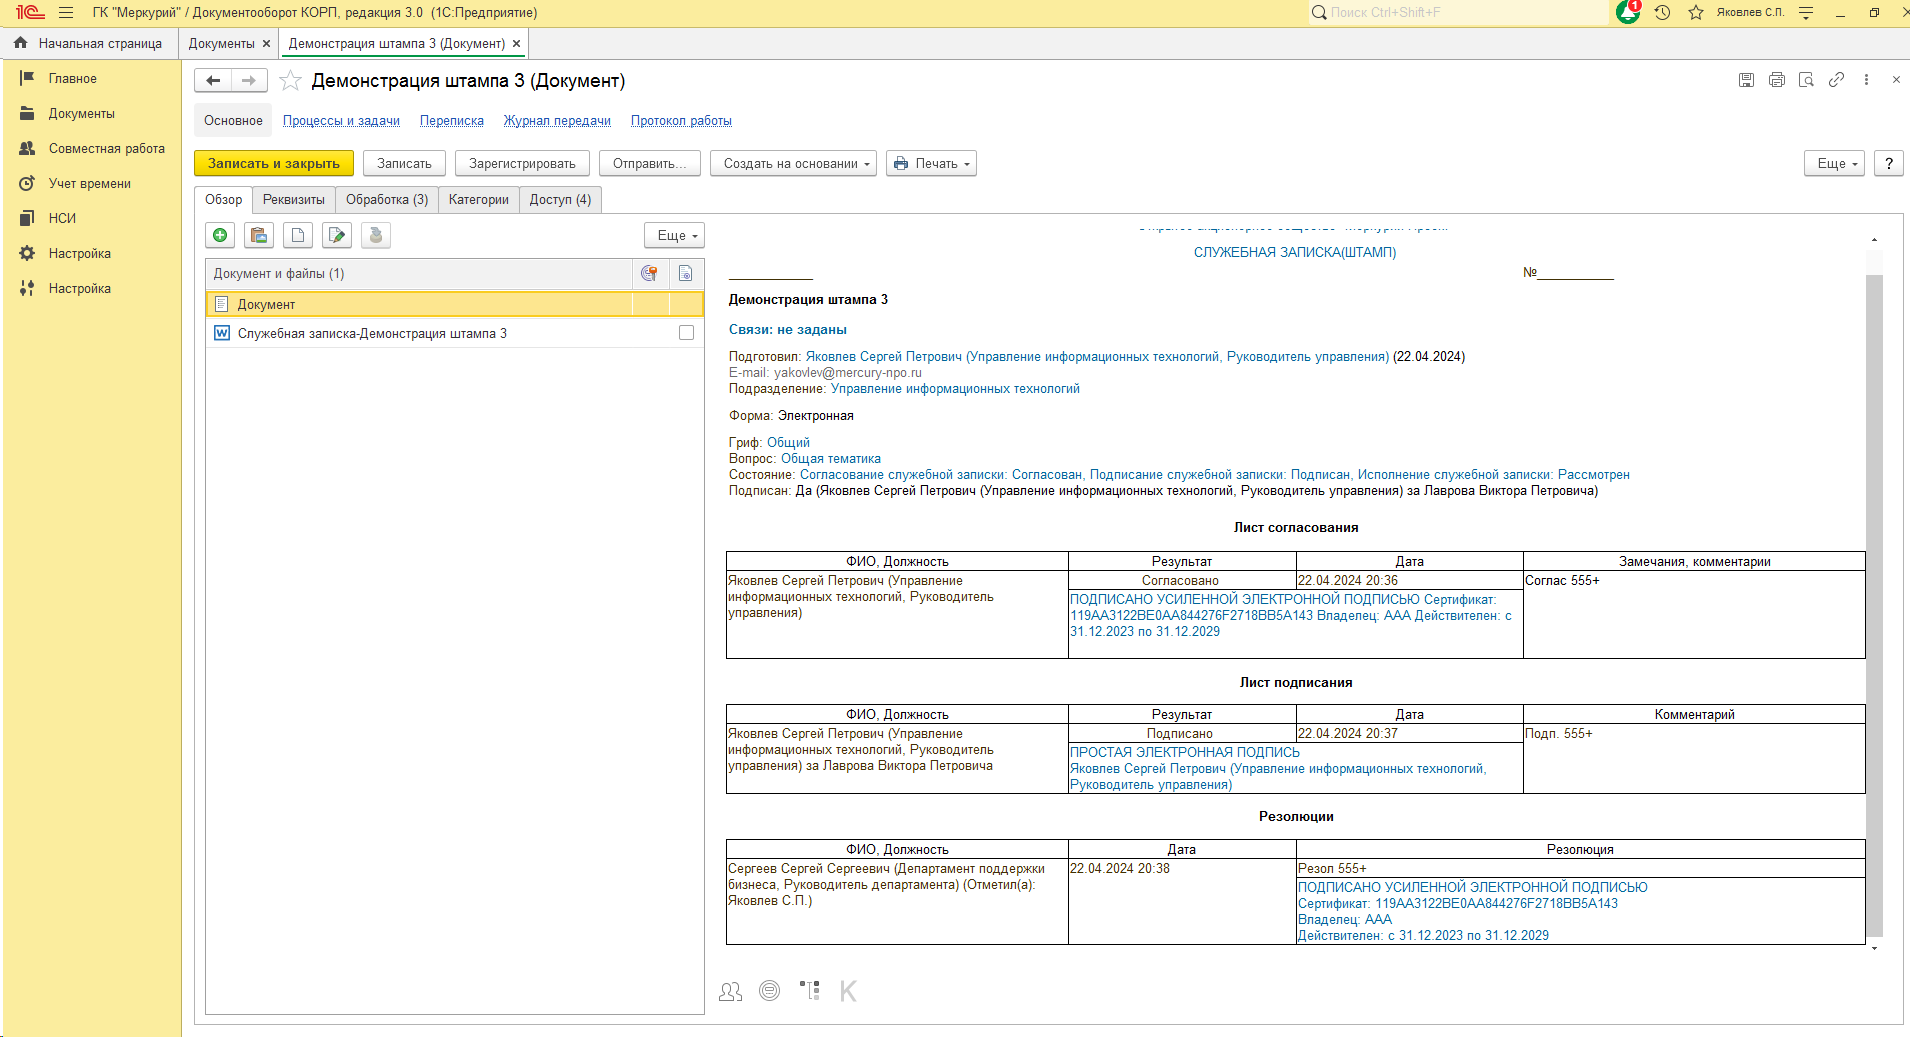Image resolution: width=1910 pixels, height=1040 pixels.
Task: Open the Обработка (3) tab
Action: 387,199
